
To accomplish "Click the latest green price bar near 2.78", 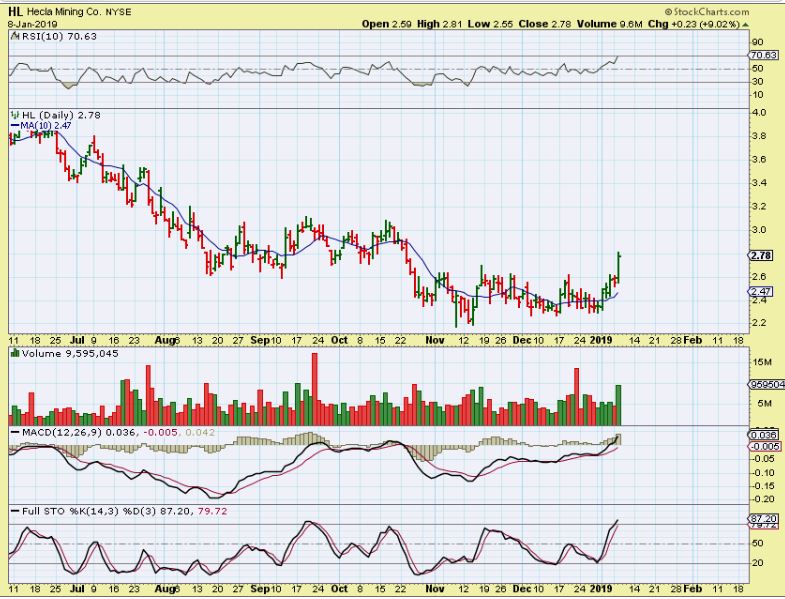I will [619, 267].
